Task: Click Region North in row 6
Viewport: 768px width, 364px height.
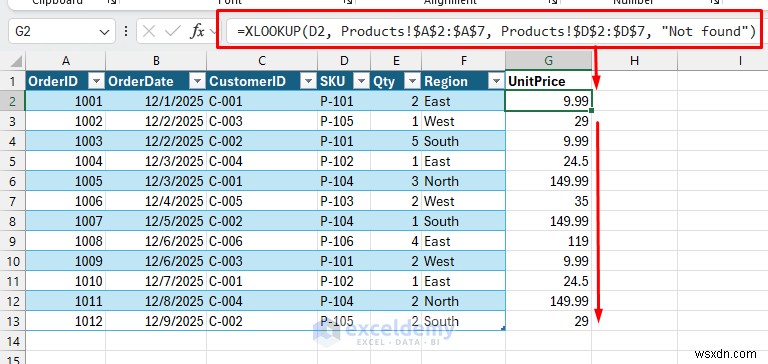Action: (463, 181)
